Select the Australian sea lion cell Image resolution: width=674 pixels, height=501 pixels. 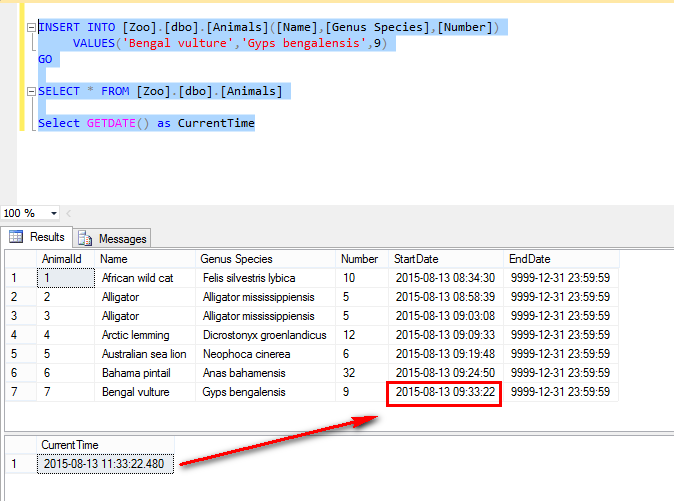tap(145, 354)
